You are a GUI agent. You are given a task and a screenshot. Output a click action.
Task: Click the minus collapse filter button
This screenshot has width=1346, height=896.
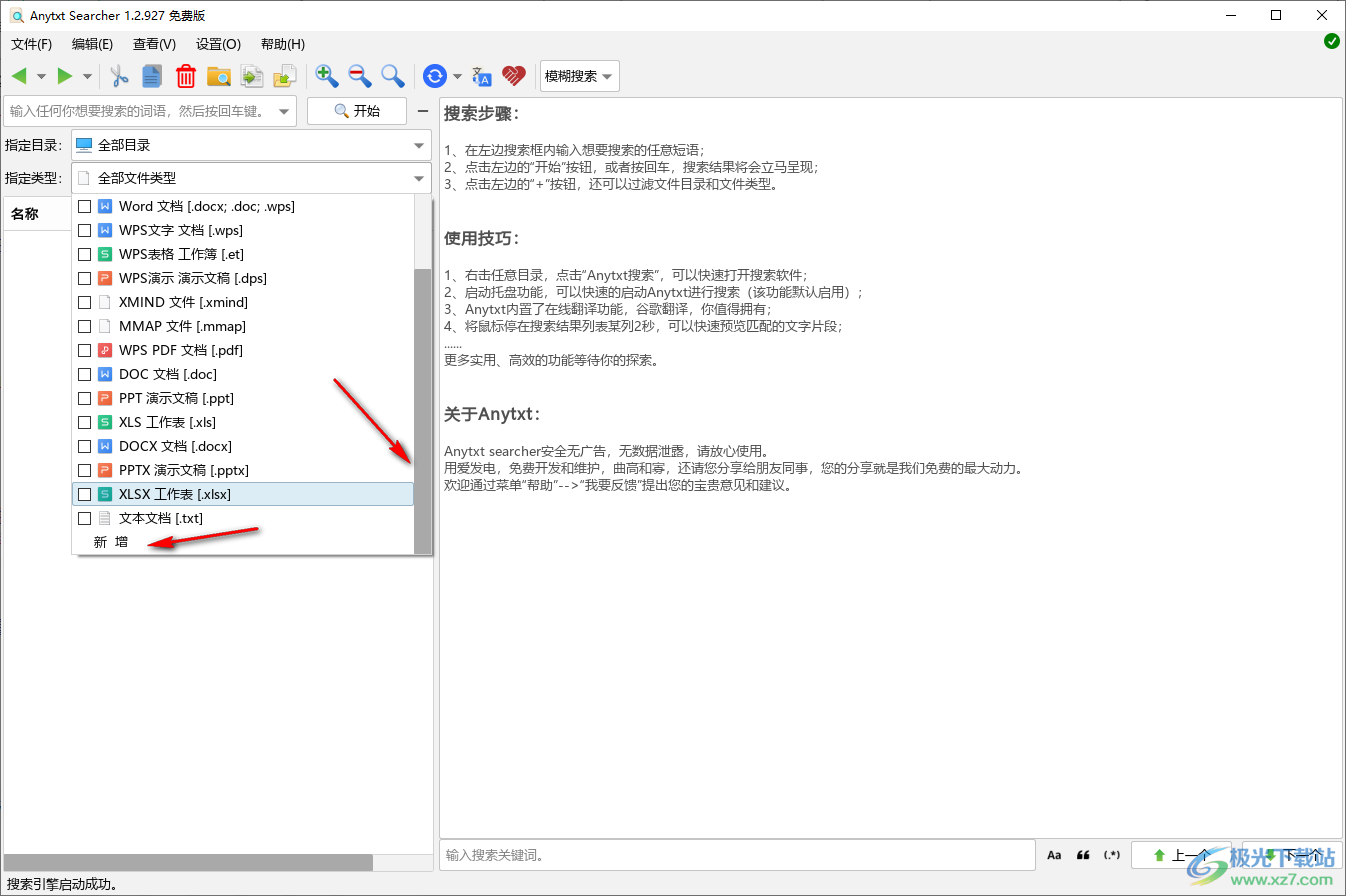[x=423, y=111]
